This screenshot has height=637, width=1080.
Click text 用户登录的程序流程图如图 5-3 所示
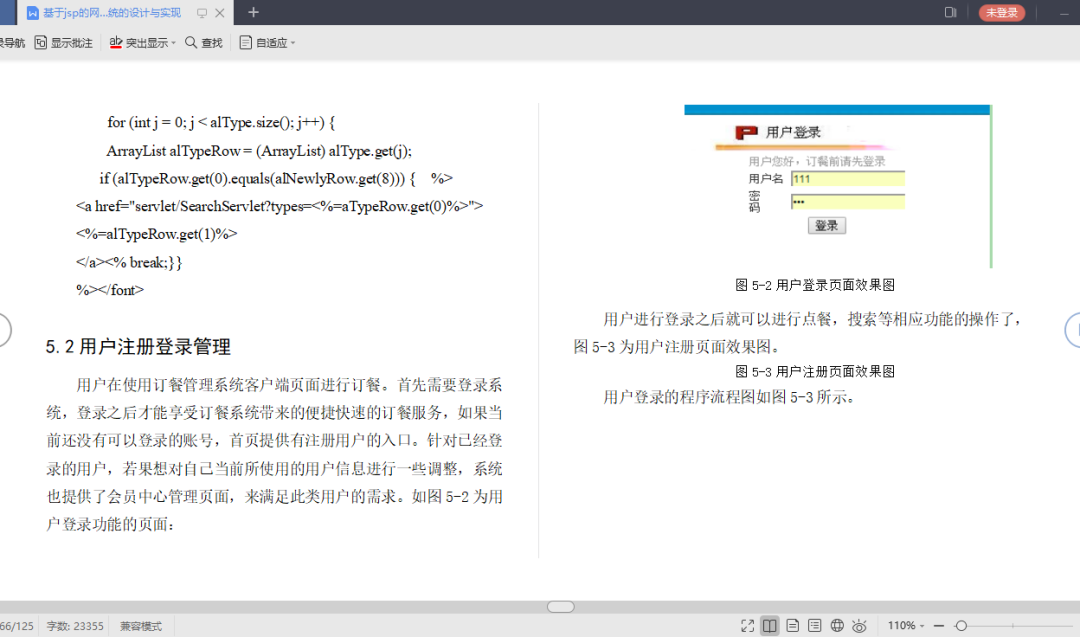729,397
